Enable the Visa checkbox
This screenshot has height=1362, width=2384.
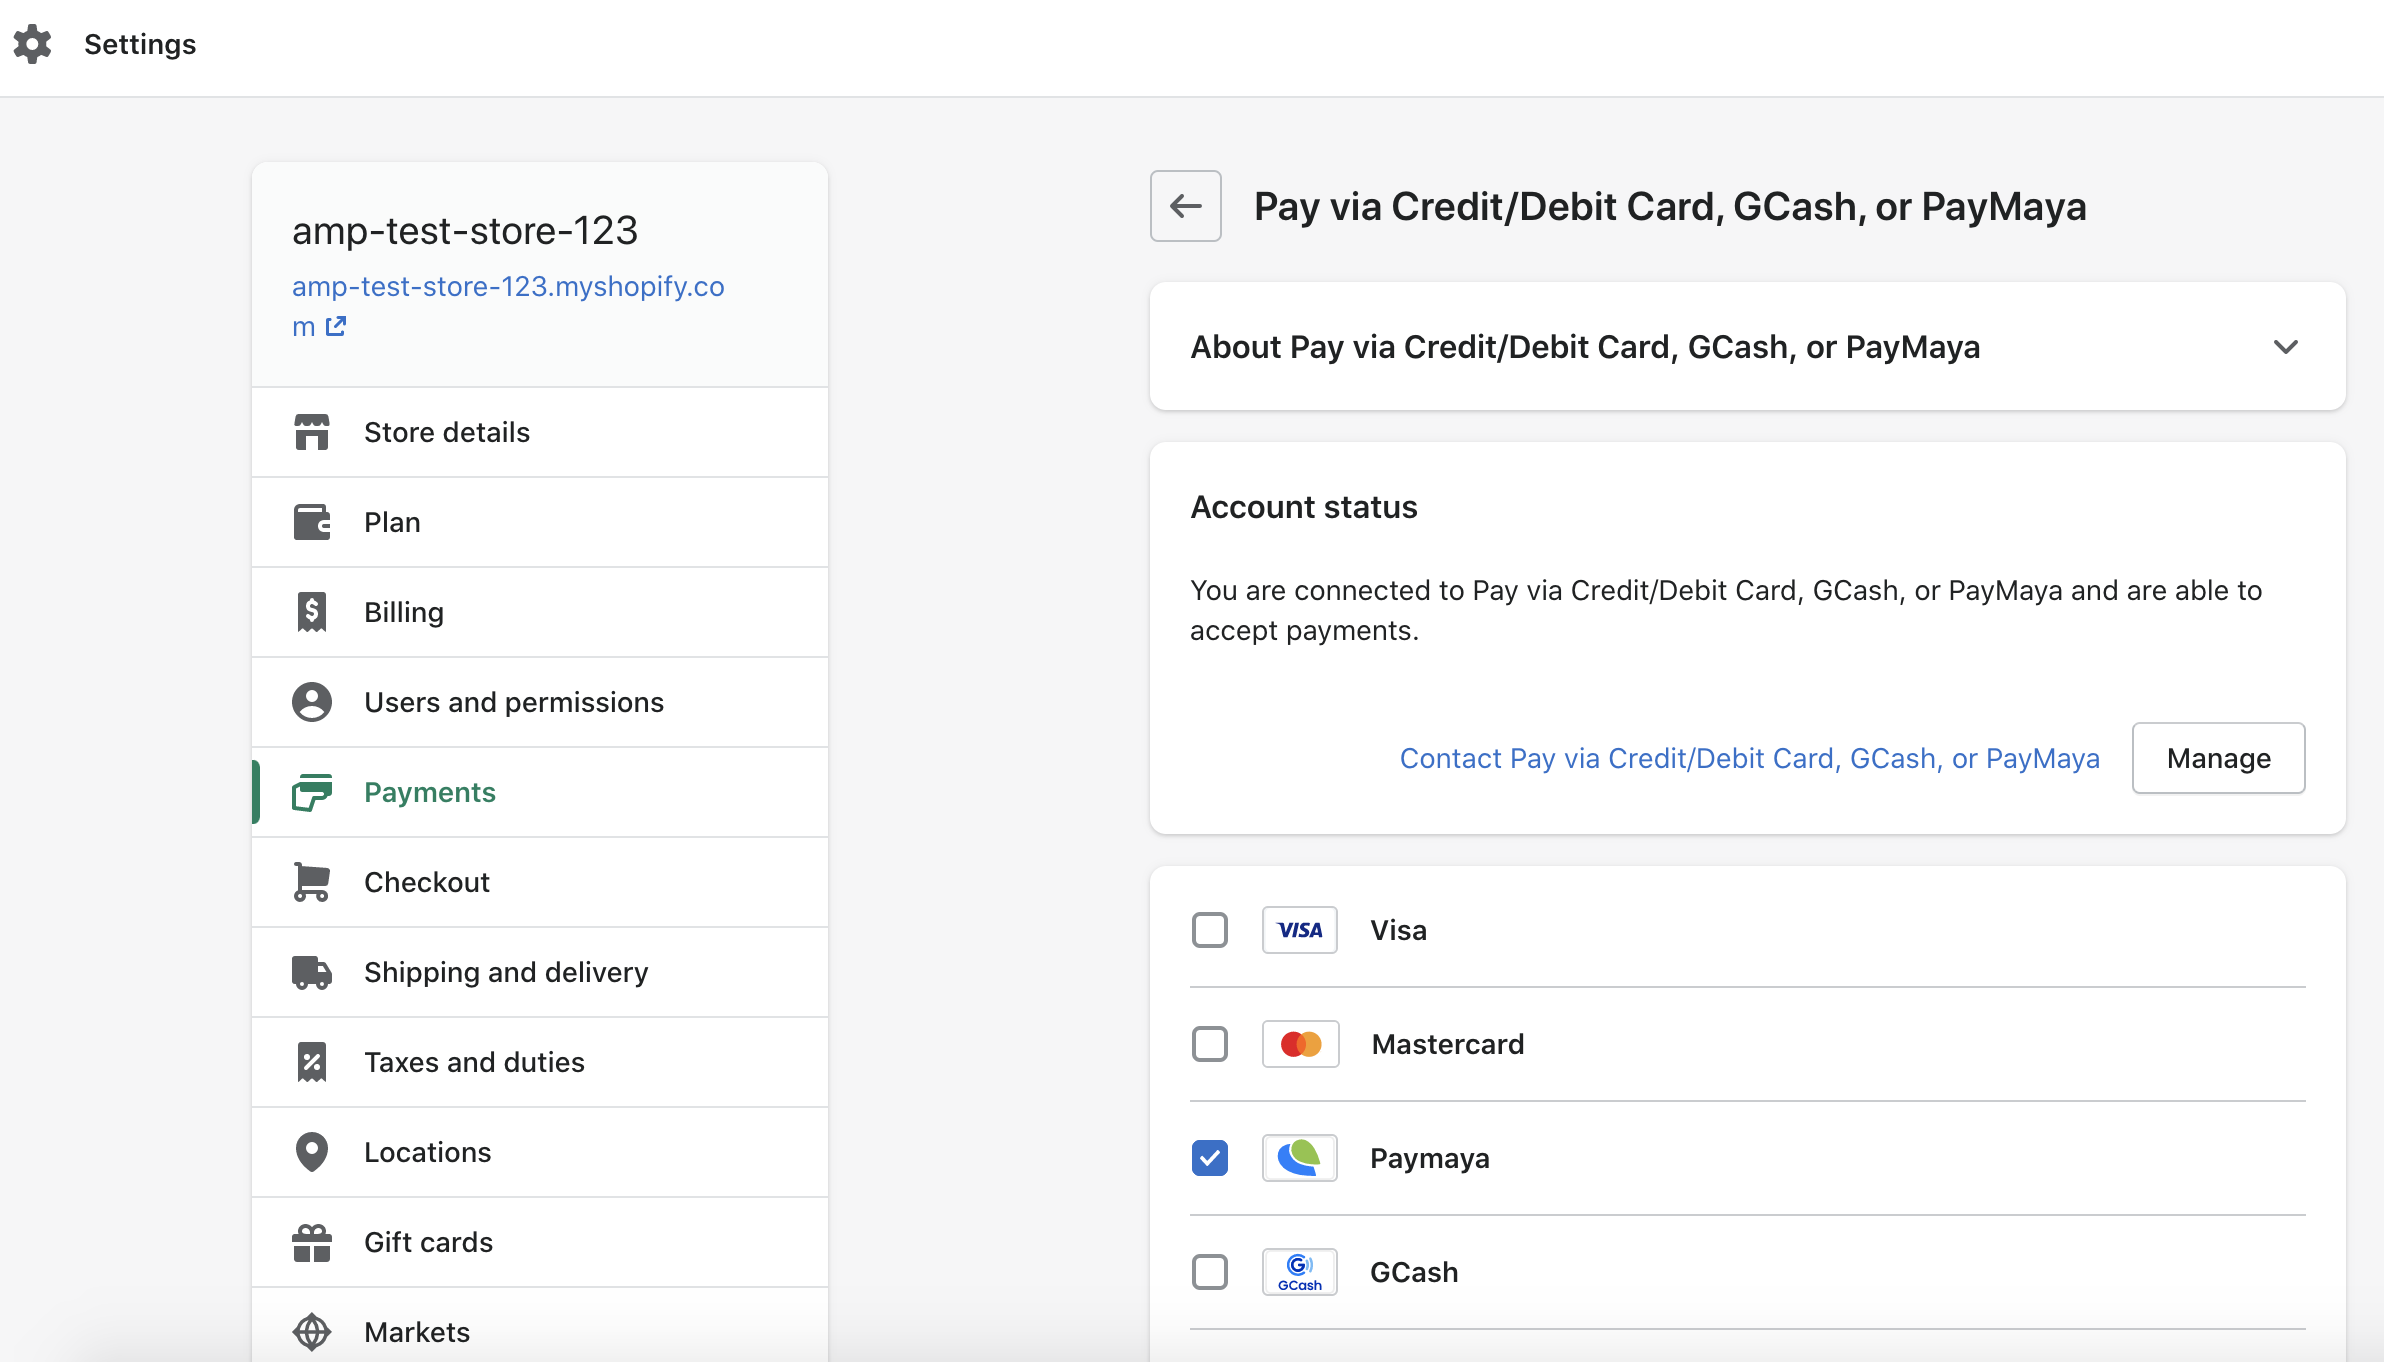click(x=1209, y=930)
